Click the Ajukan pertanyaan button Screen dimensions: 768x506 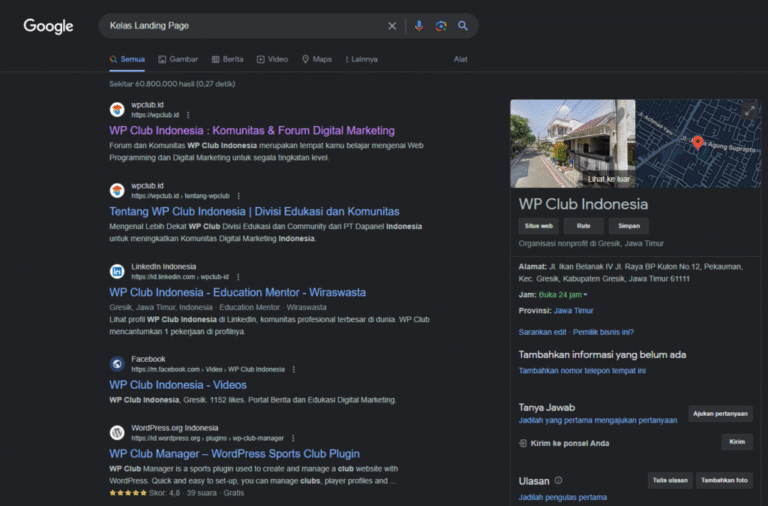point(719,414)
